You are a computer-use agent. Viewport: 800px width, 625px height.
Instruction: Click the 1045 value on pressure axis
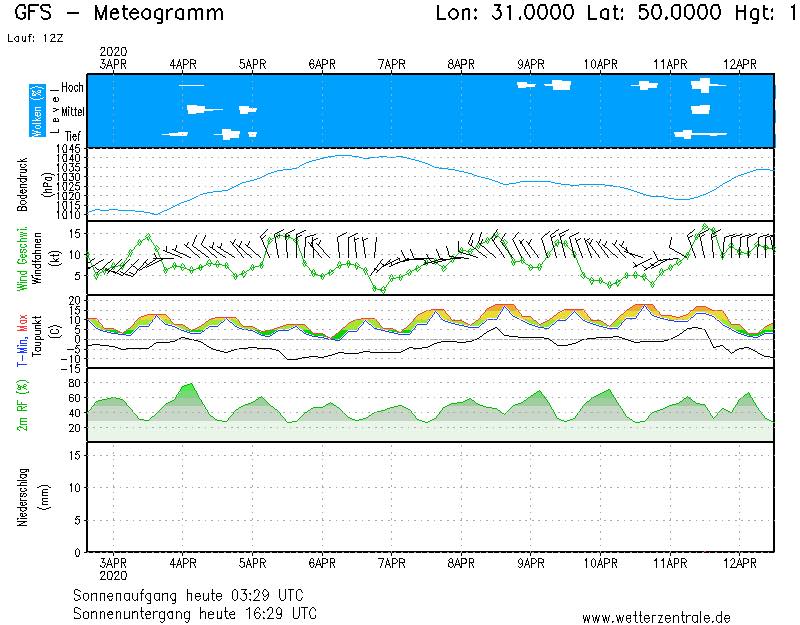[x=70, y=149]
